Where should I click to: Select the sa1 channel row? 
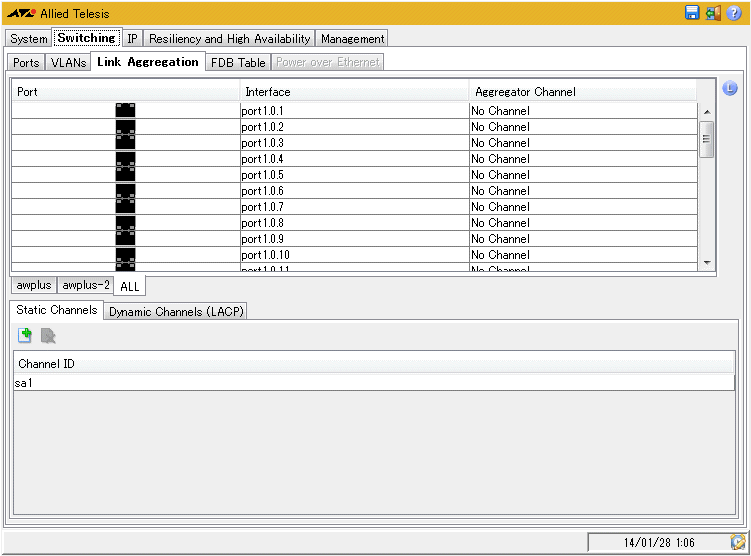coord(374,383)
